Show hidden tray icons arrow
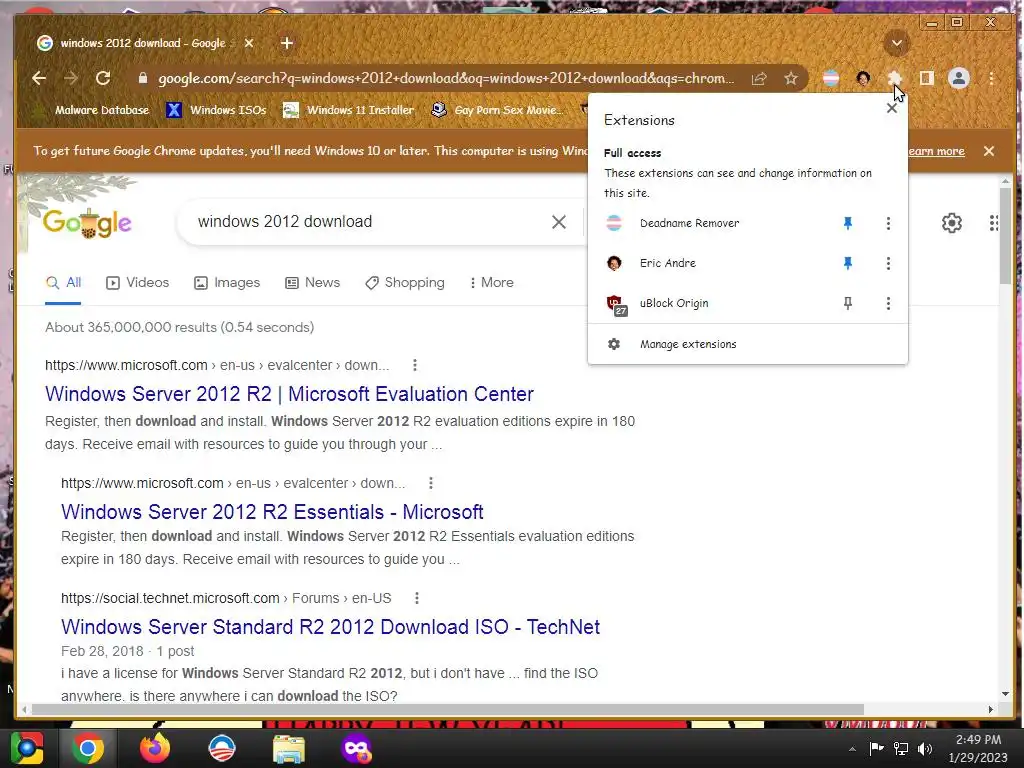 click(x=852, y=749)
